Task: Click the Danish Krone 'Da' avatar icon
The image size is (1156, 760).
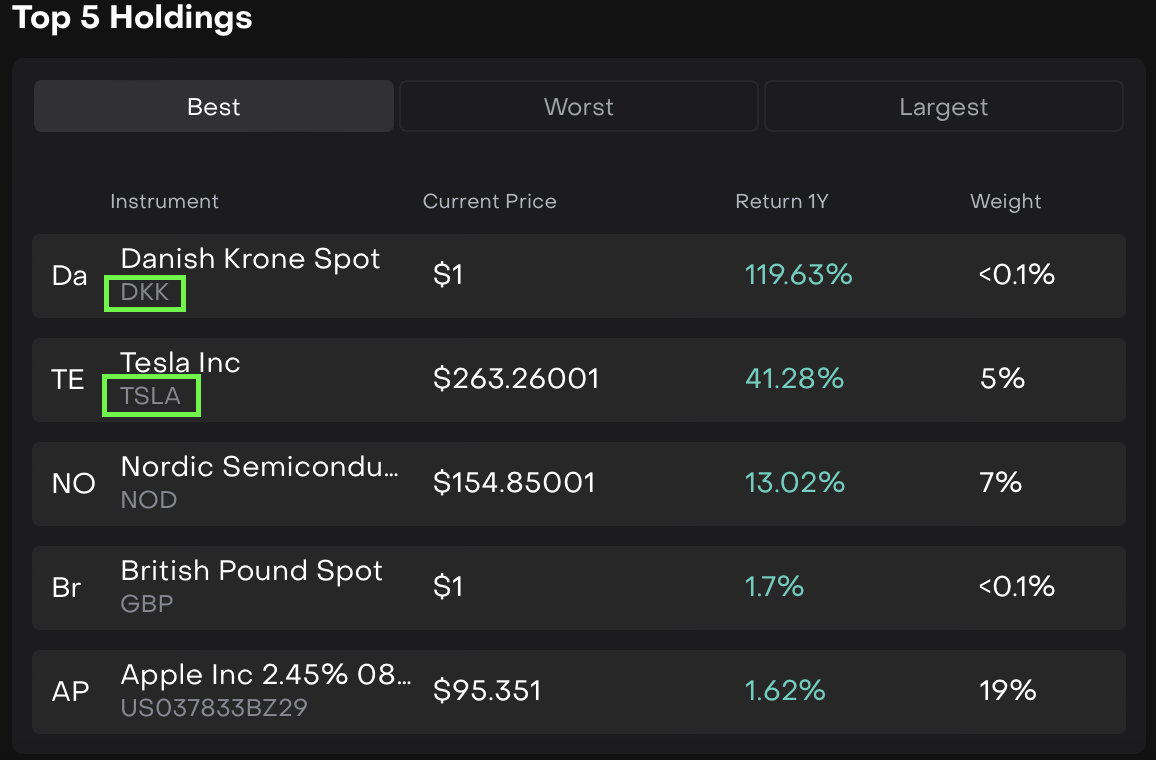Action: (70, 275)
